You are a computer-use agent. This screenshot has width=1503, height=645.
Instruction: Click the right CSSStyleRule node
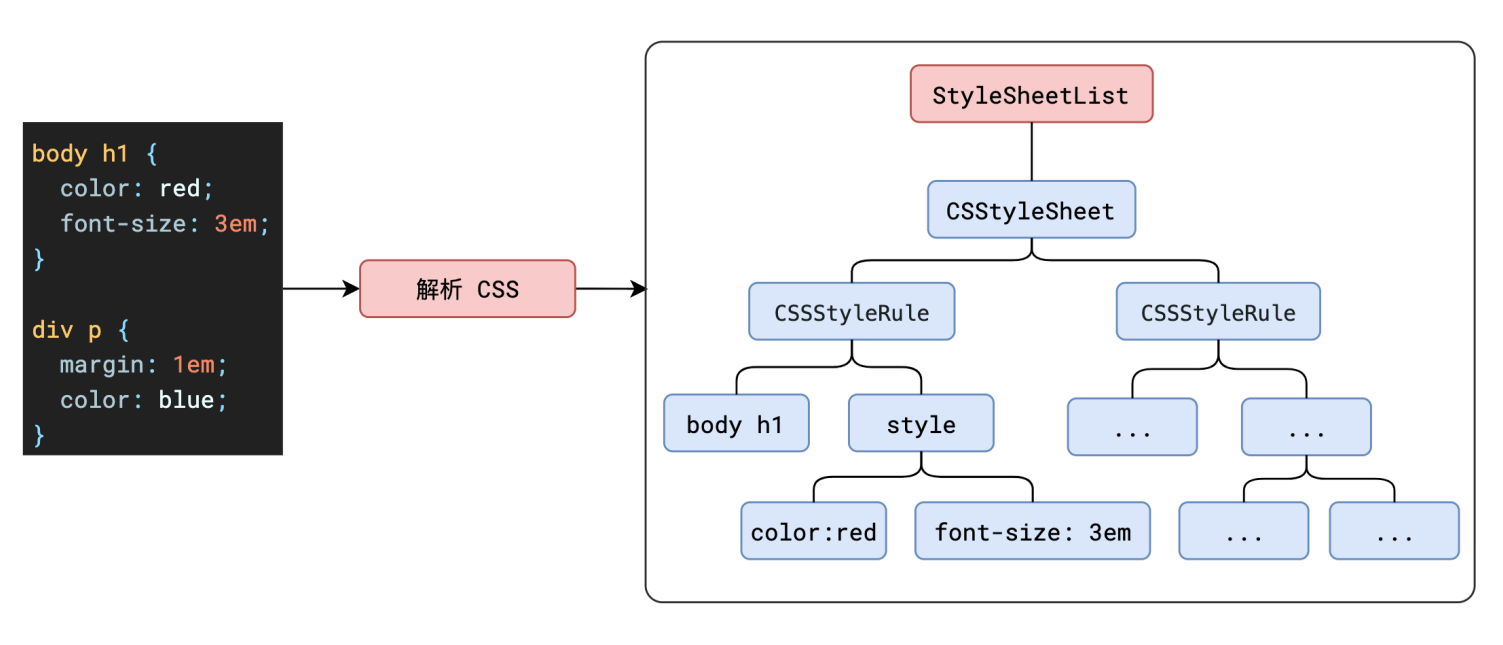[1217, 311]
